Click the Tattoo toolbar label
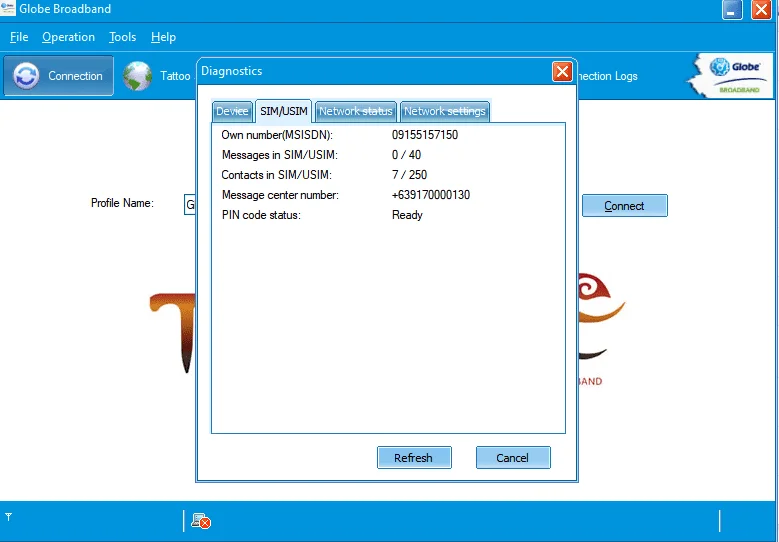Viewport: 779px width, 542px height. [175, 76]
